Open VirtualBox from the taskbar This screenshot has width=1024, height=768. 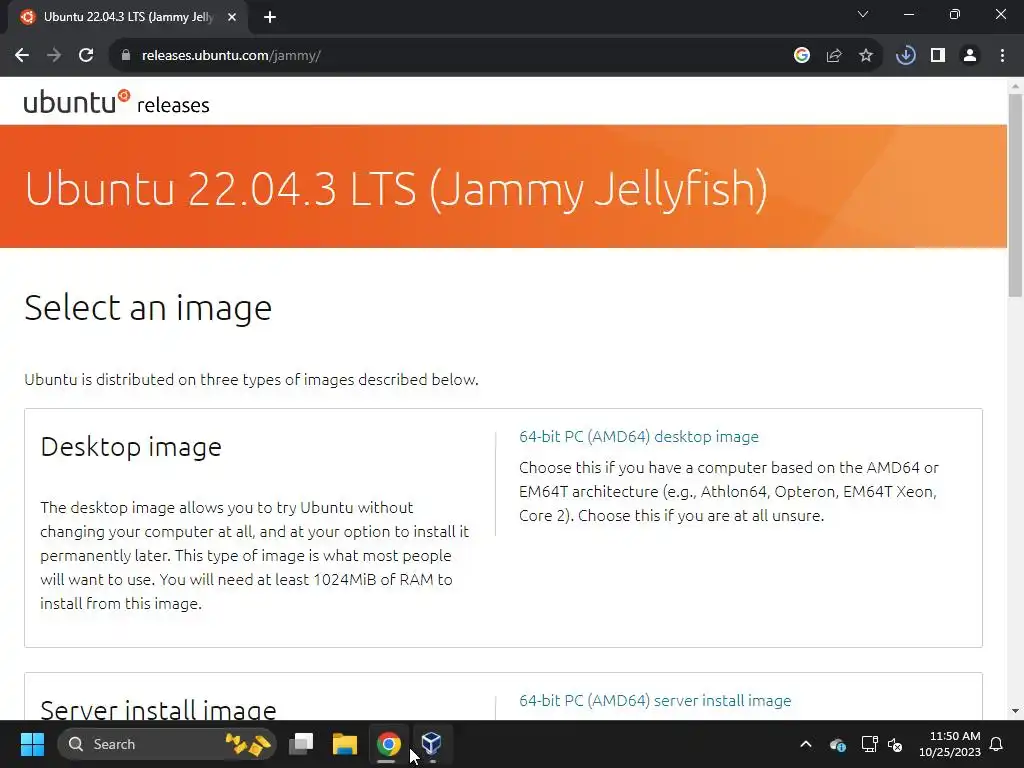(x=431, y=744)
